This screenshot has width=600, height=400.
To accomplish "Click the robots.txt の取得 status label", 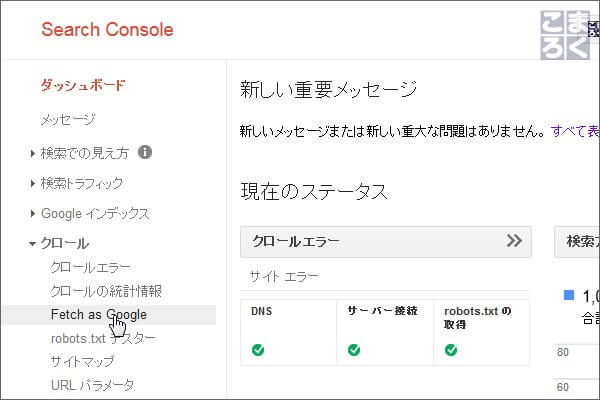I will pyautogui.click(x=478, y=318).
